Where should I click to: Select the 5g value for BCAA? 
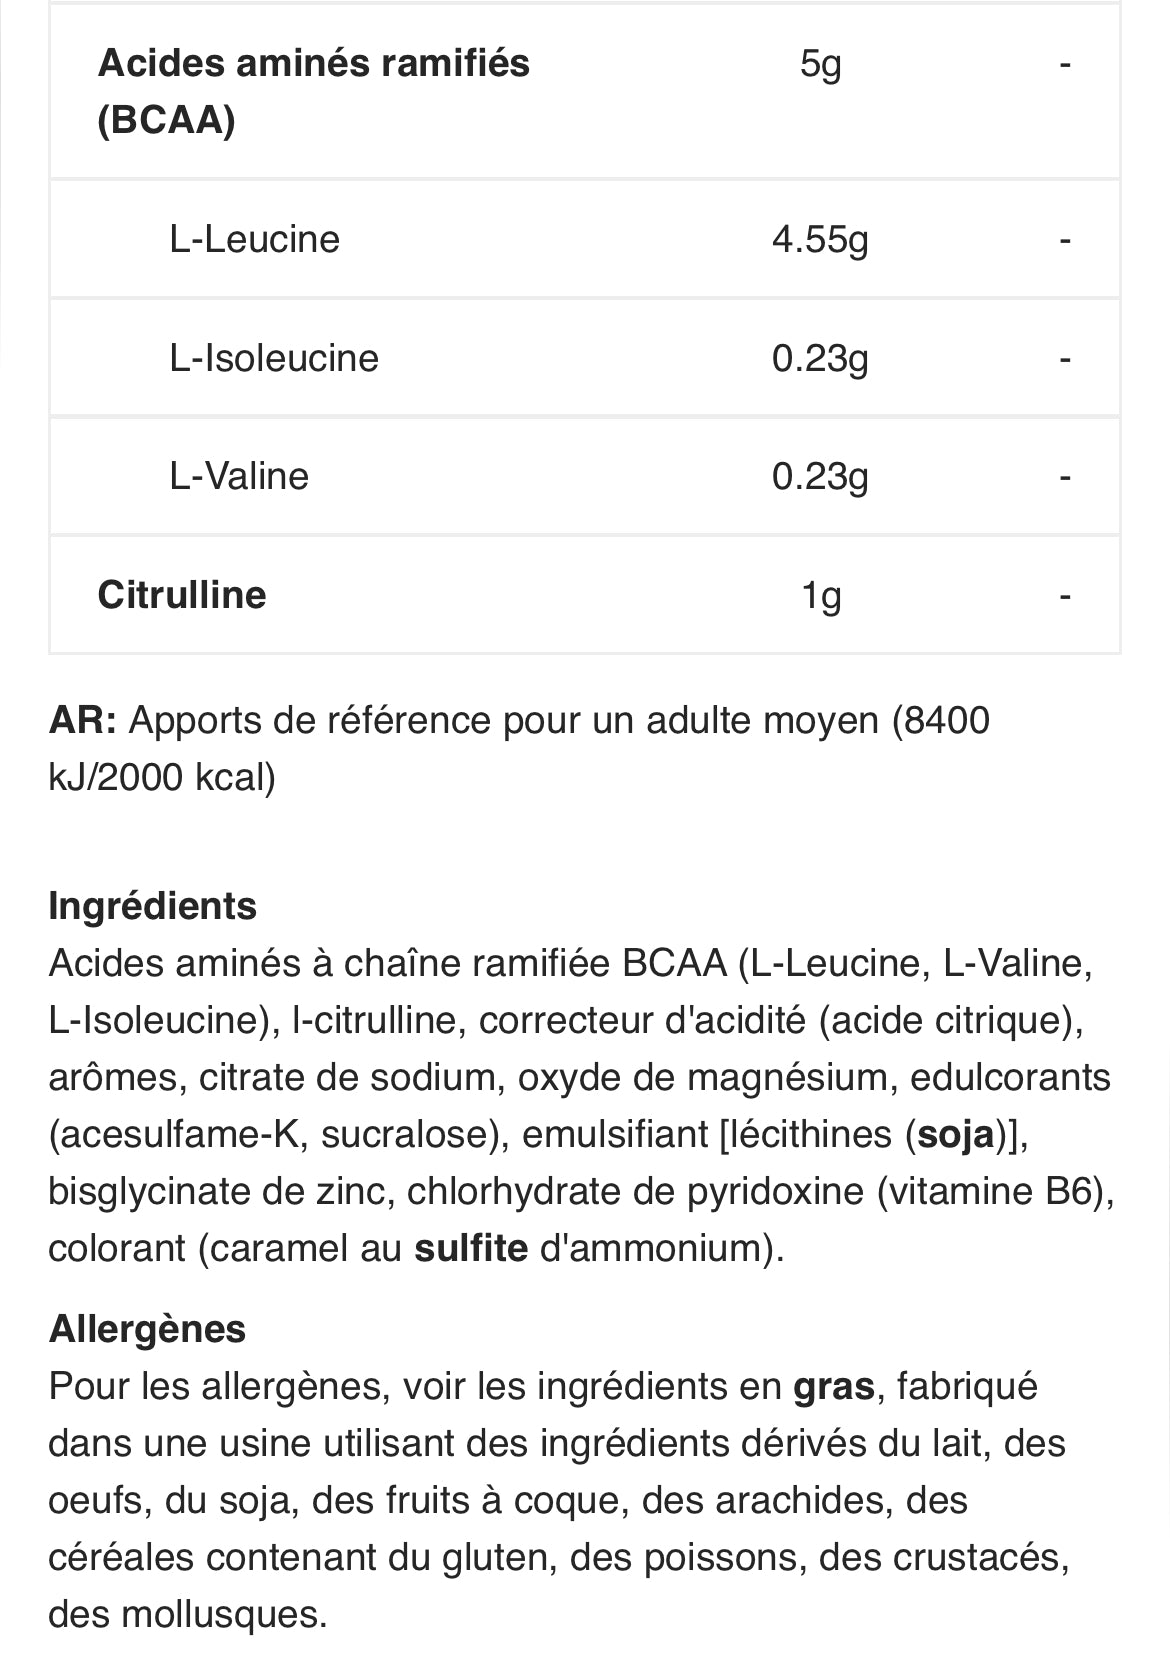coord(820,64)
